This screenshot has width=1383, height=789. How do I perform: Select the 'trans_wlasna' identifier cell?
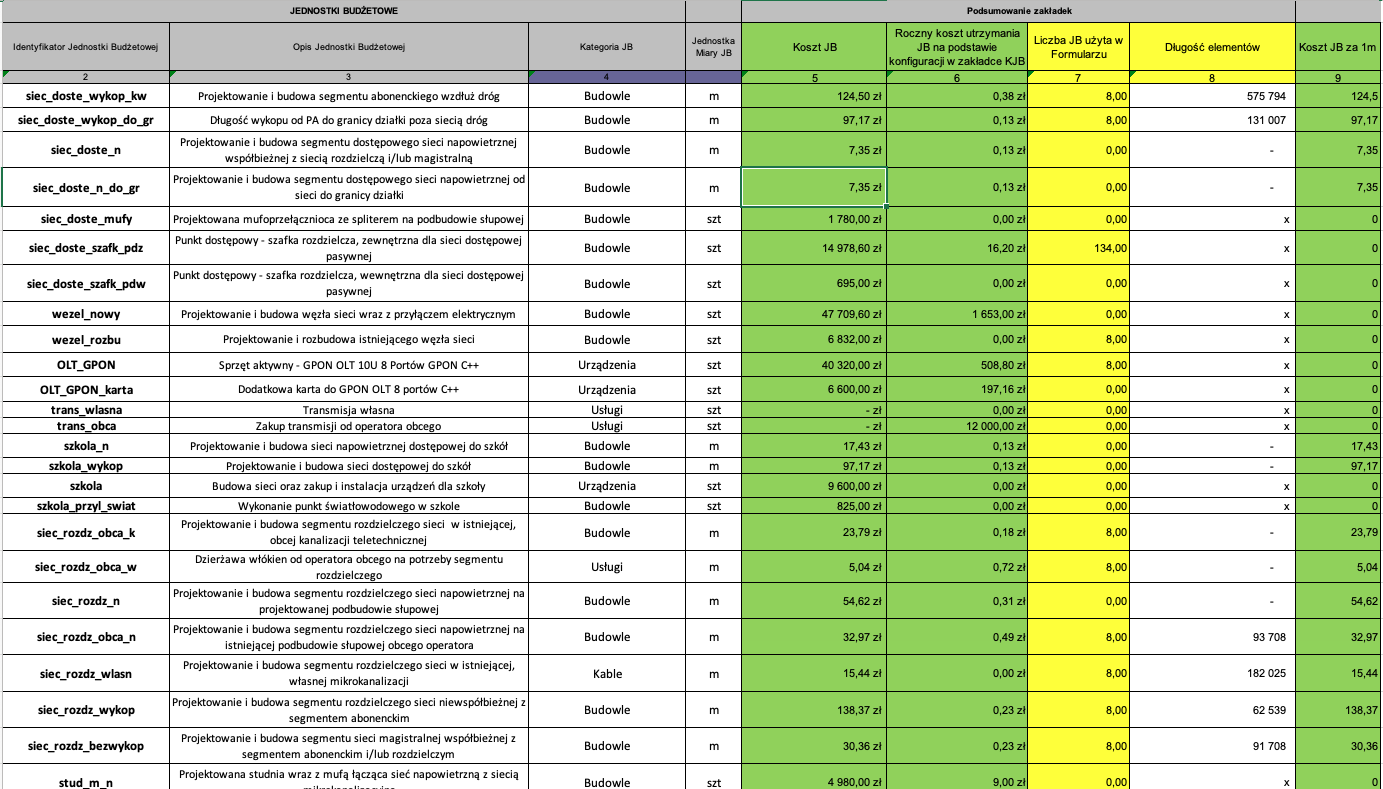[85, 410]
